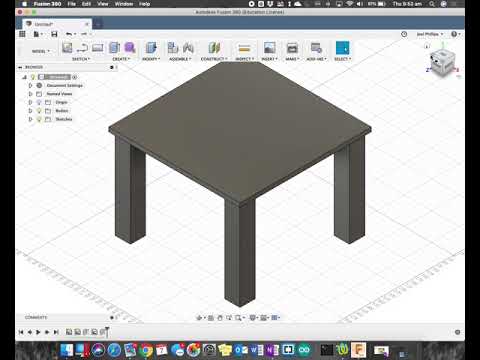This screenshot has height=360, width=480.
Task: Expand the Named Views node
Action: [30, 94]
